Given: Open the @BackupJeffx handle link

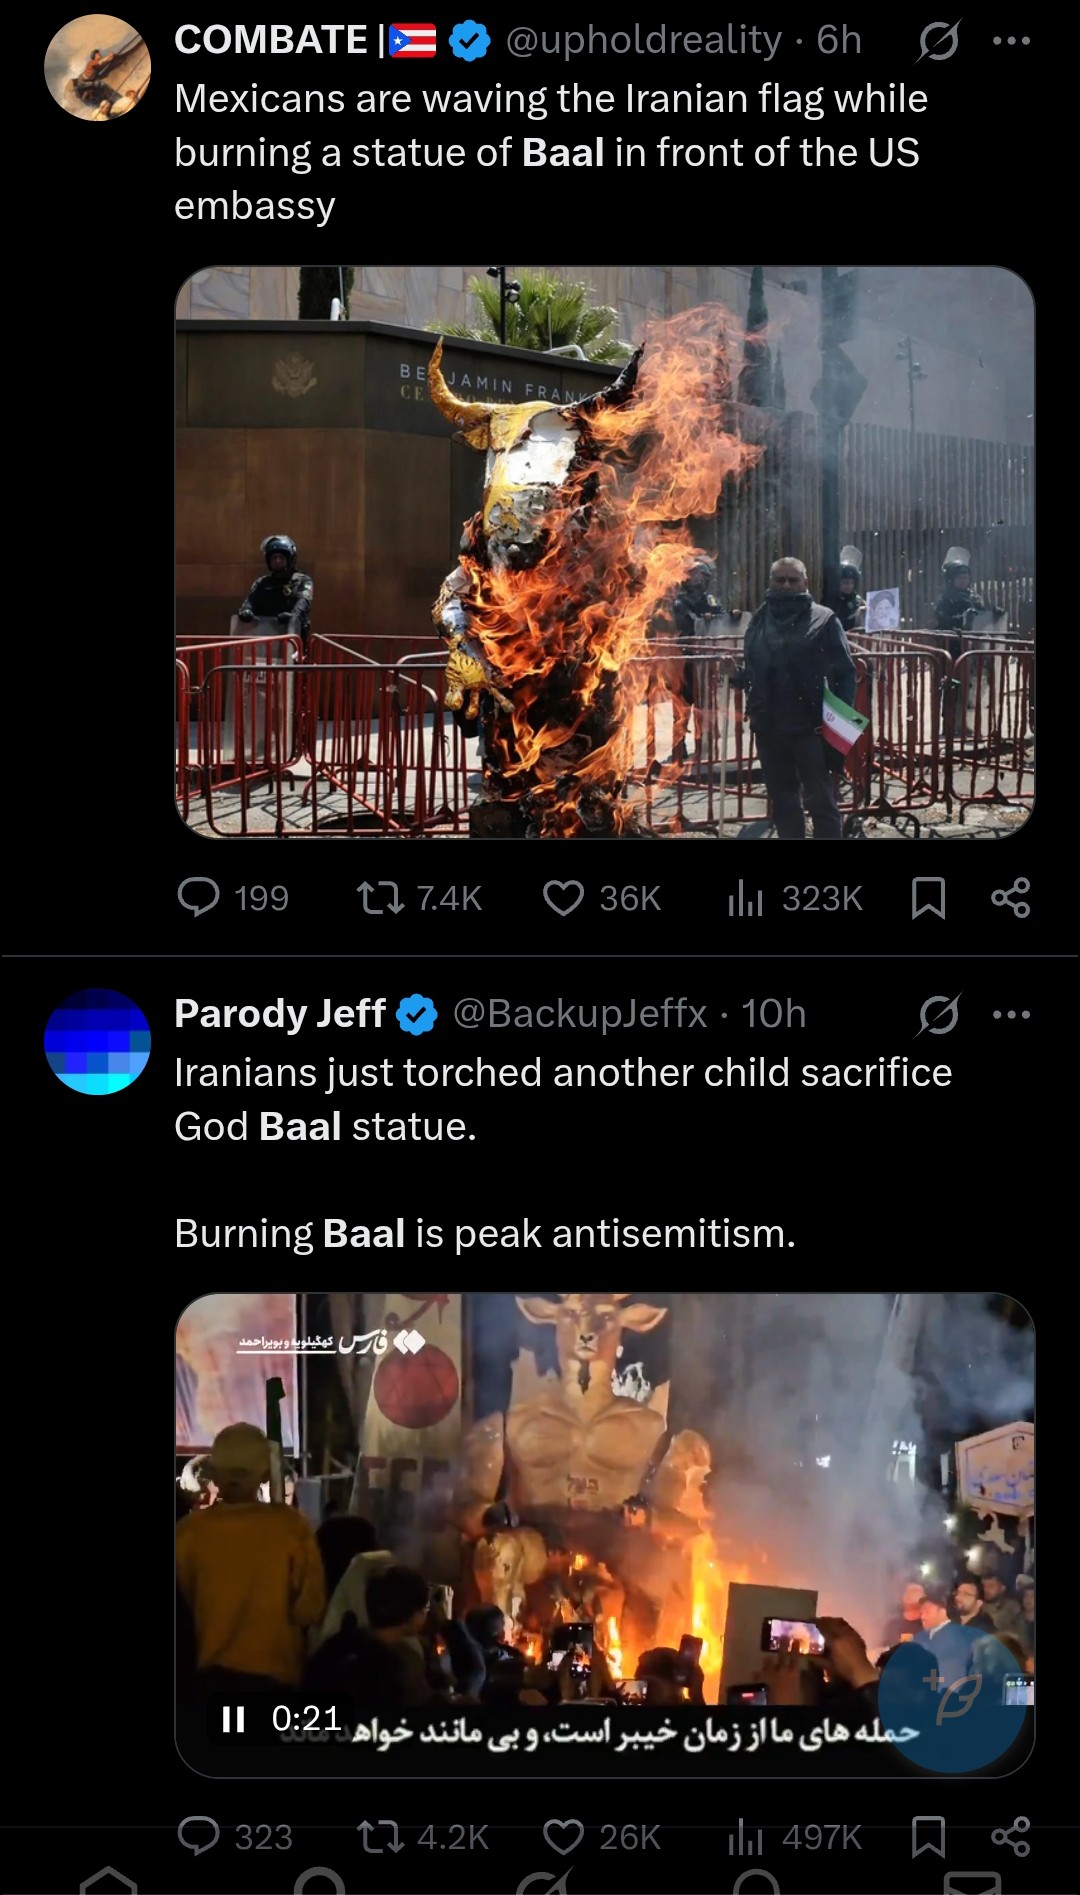Looking at the screenshot, I should (580, 1014).
